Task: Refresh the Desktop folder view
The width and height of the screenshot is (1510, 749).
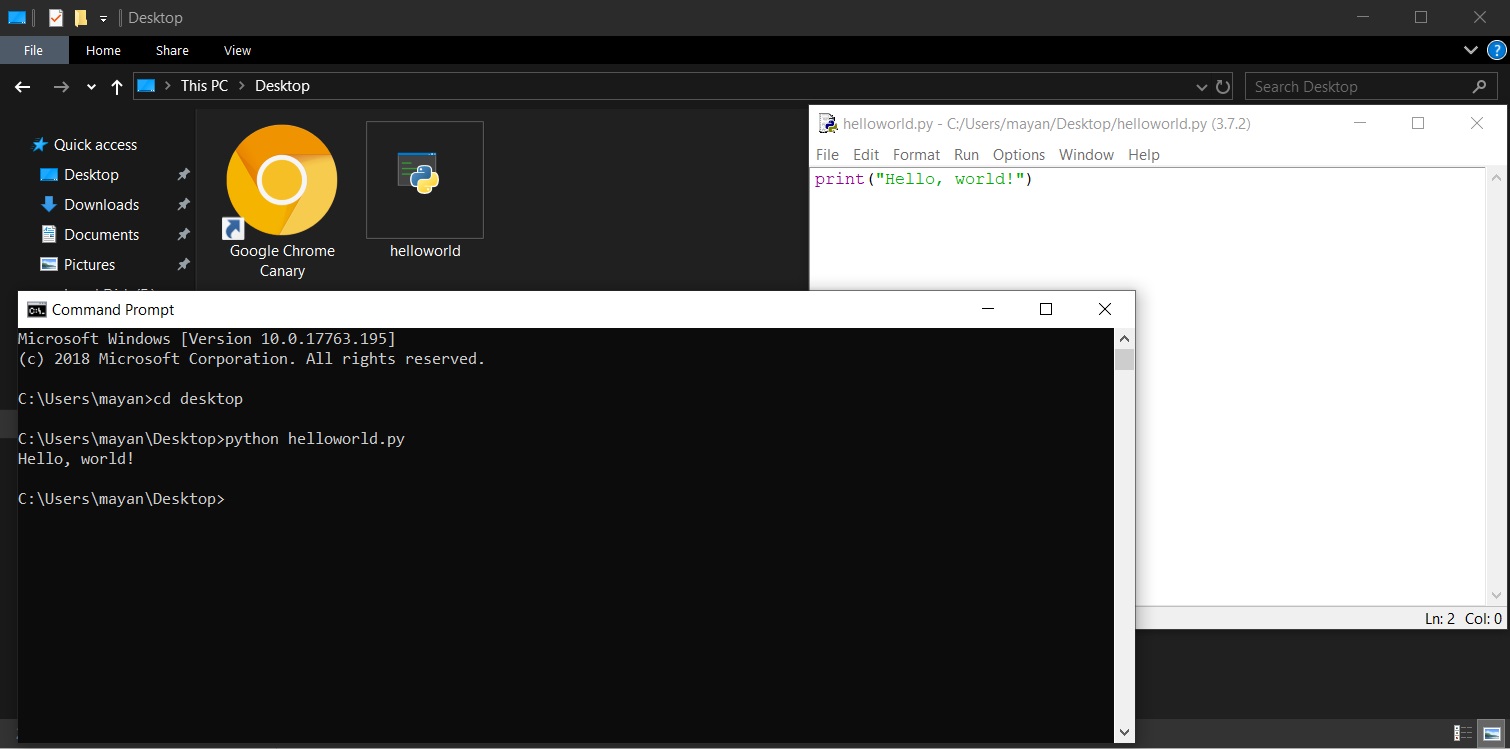Action: 1222,86
